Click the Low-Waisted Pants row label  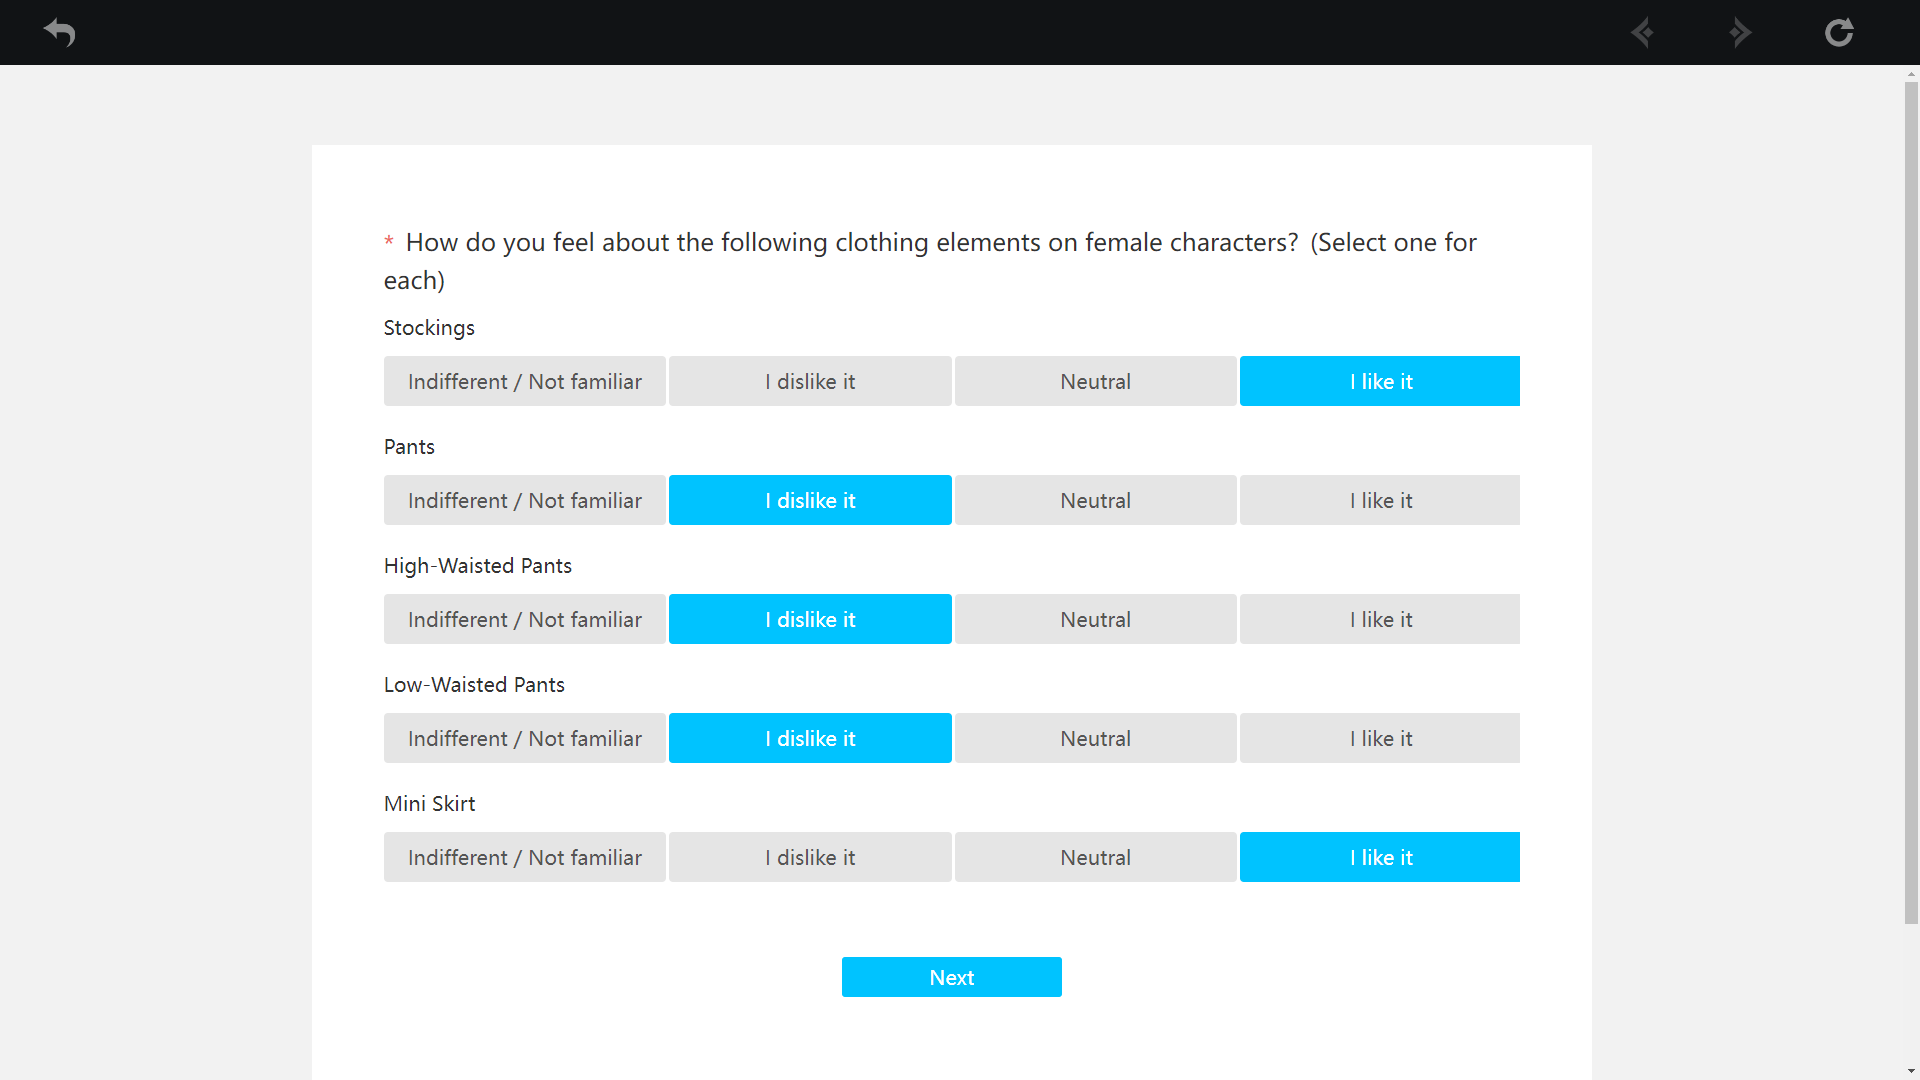tap(474, 685)
